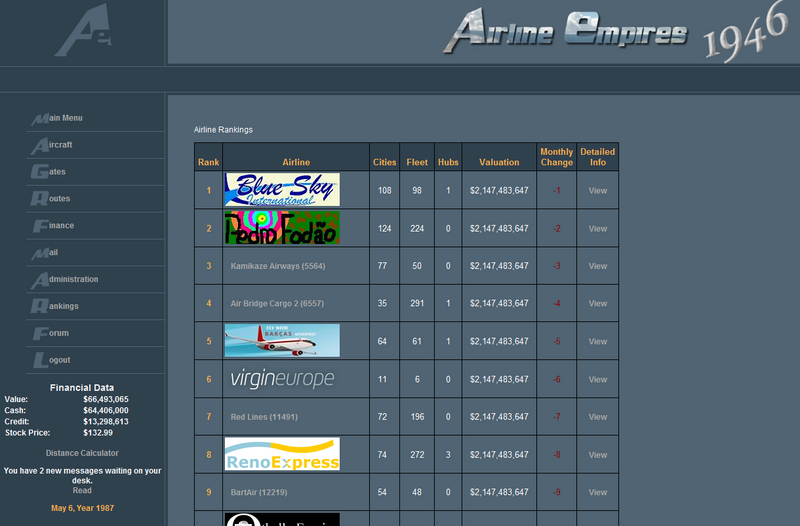Open the virgineurope airline logo
The width and height of the screenshot is (800, 526).
click(282, 379)
